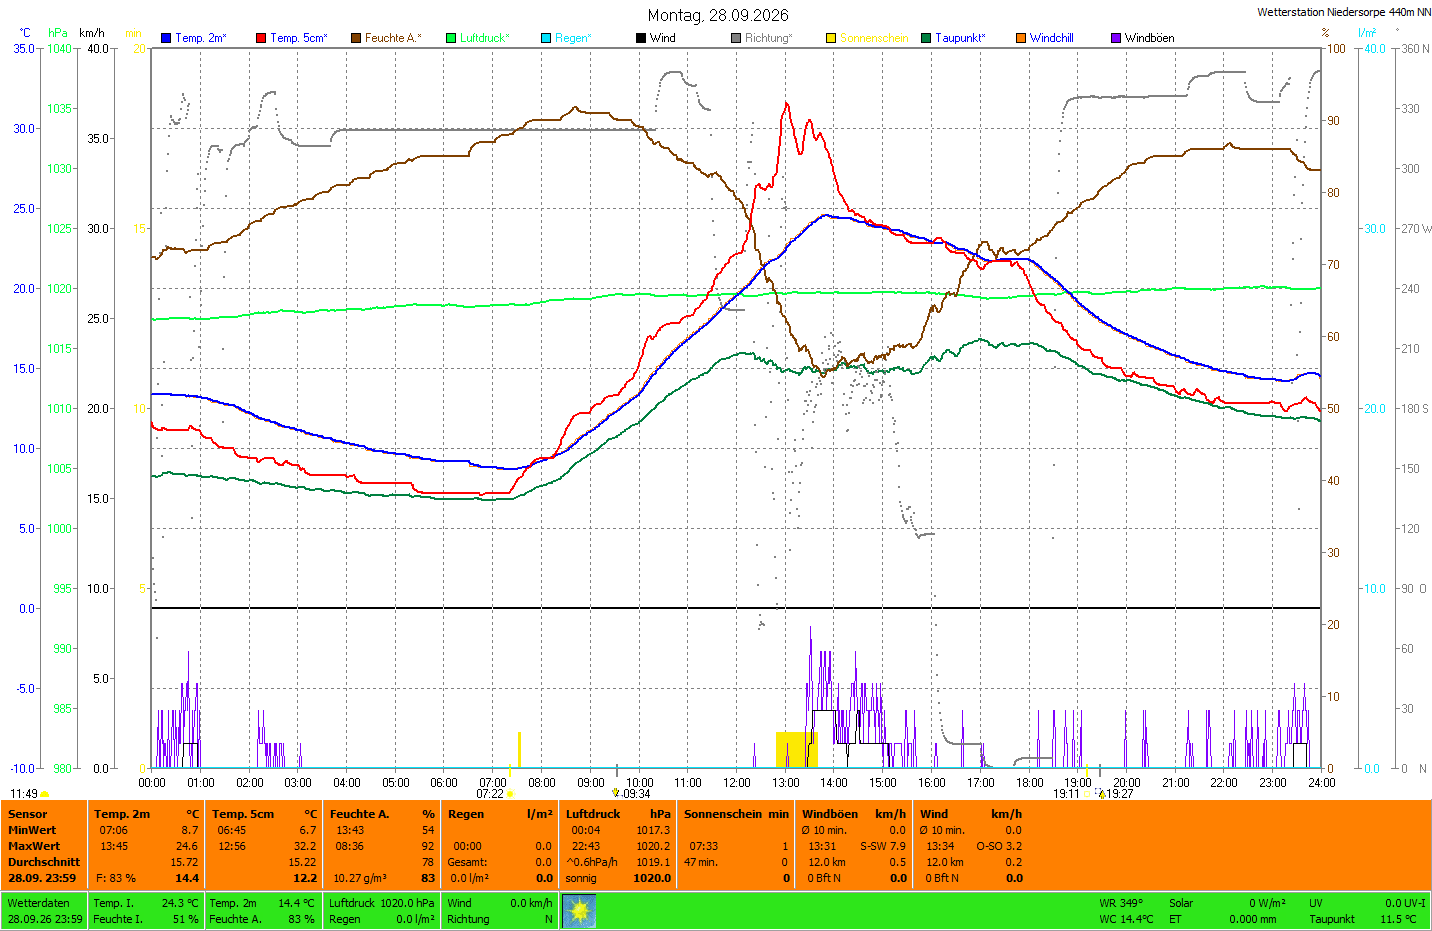Click the orange Windchill legend swatch

point(1021,38)
